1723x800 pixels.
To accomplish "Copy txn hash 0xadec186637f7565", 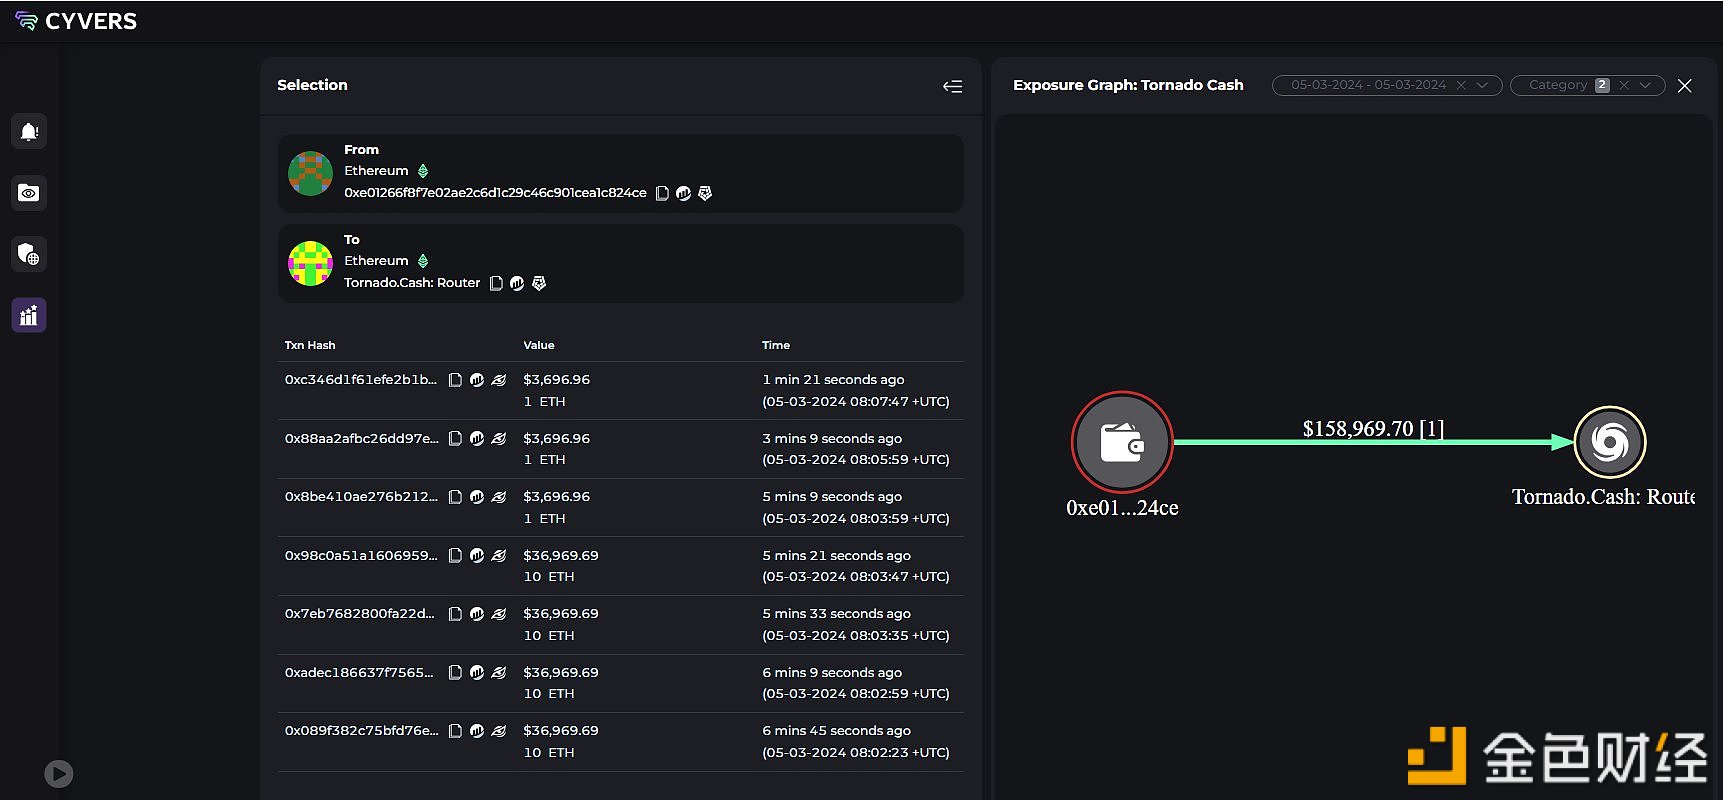I will [455, 672].
